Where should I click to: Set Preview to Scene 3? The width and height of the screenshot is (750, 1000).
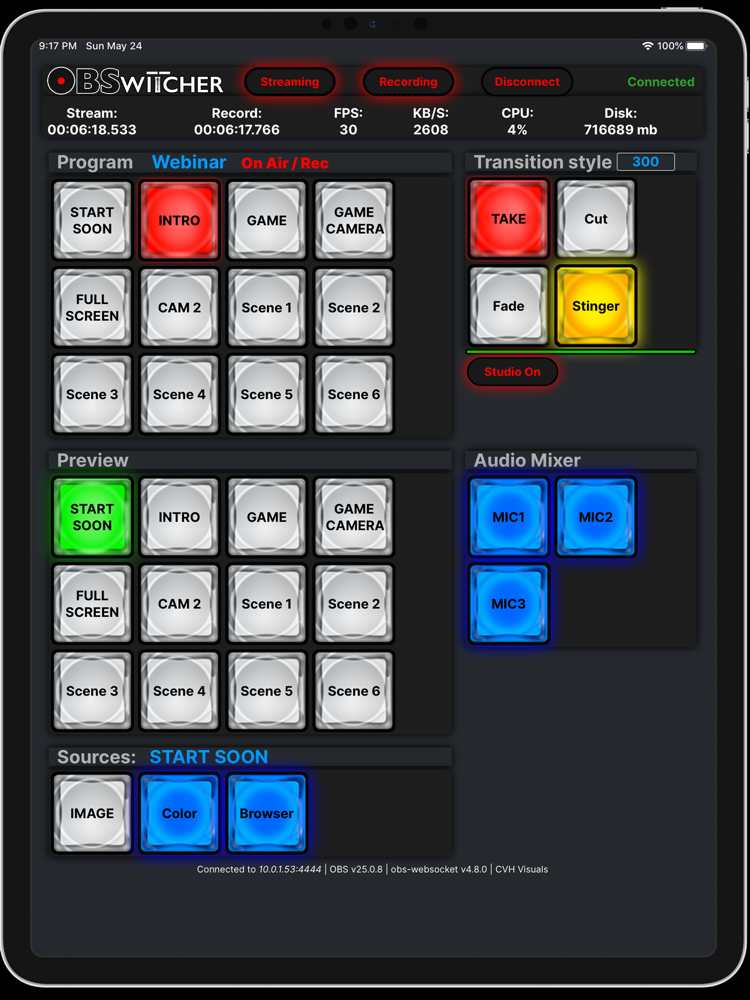coord(92,691)
